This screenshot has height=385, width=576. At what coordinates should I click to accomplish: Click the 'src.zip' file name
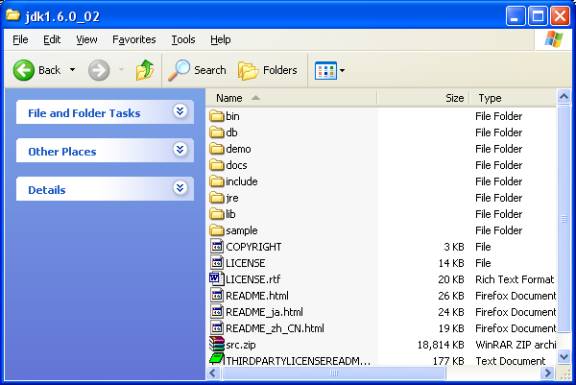click(x=241, y=345)
